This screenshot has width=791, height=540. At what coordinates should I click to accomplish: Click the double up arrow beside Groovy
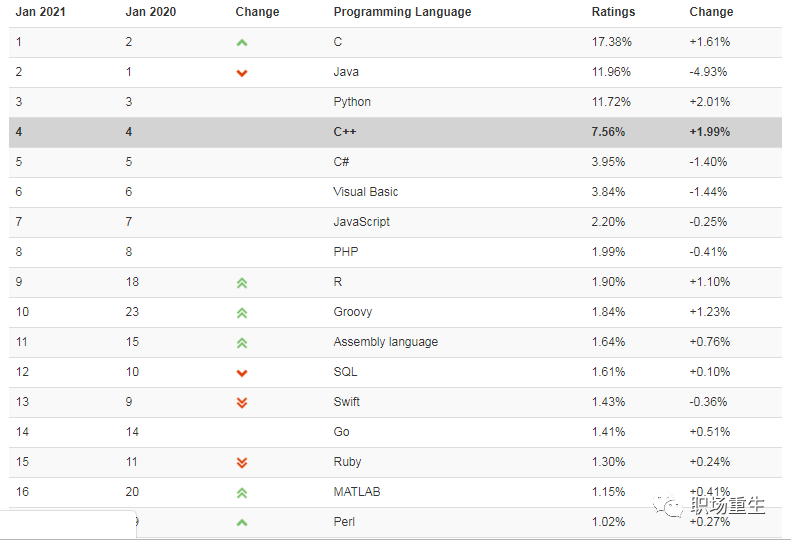[242, 313]
